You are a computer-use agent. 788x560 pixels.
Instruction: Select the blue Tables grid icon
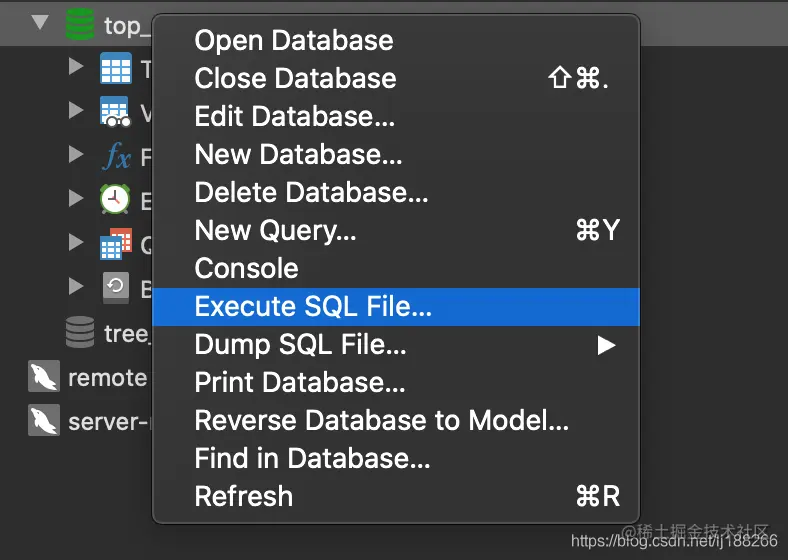[116, 68]
